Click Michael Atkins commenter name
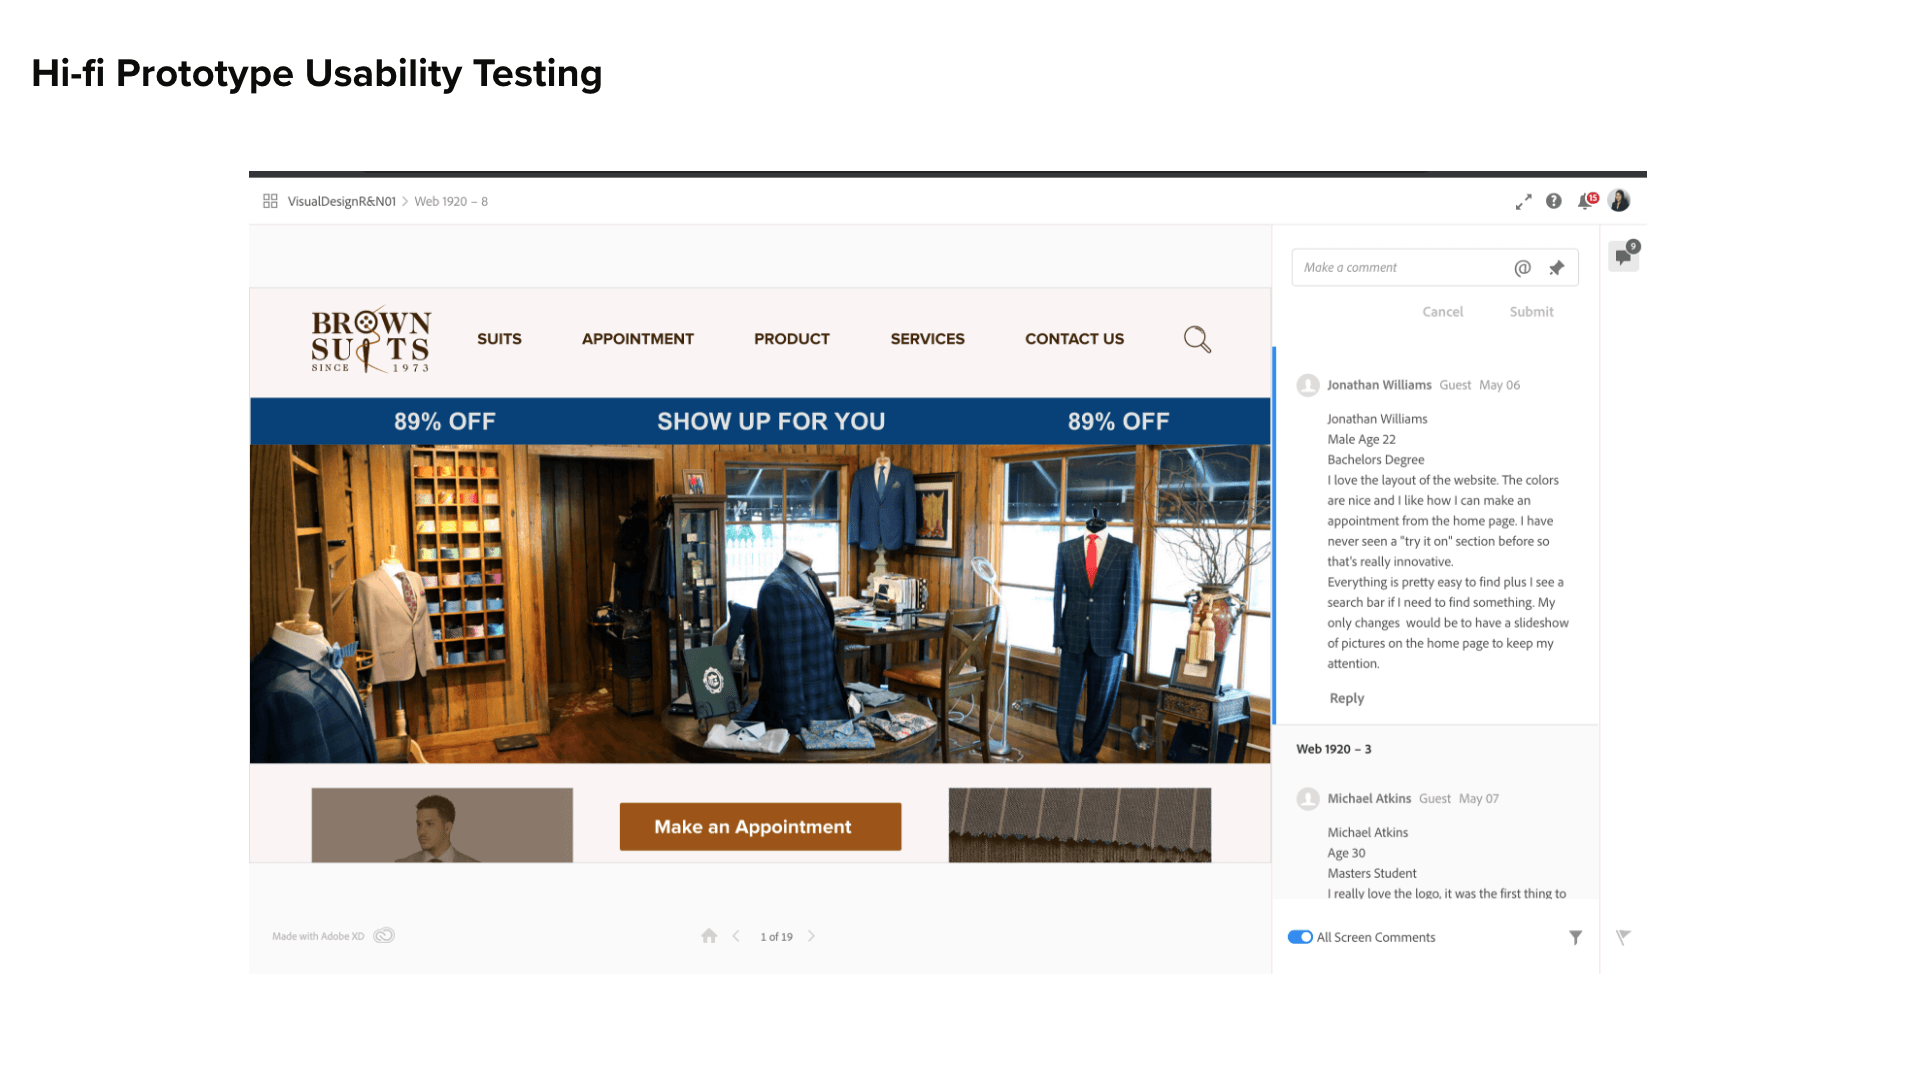 click(1369, 799)
